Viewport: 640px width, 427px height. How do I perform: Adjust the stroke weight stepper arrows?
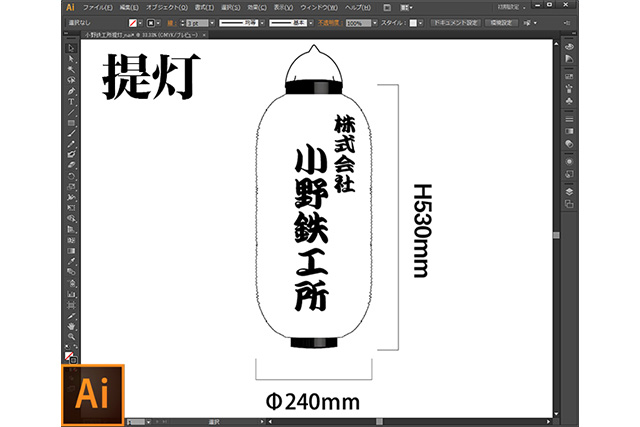click(182, 23)
